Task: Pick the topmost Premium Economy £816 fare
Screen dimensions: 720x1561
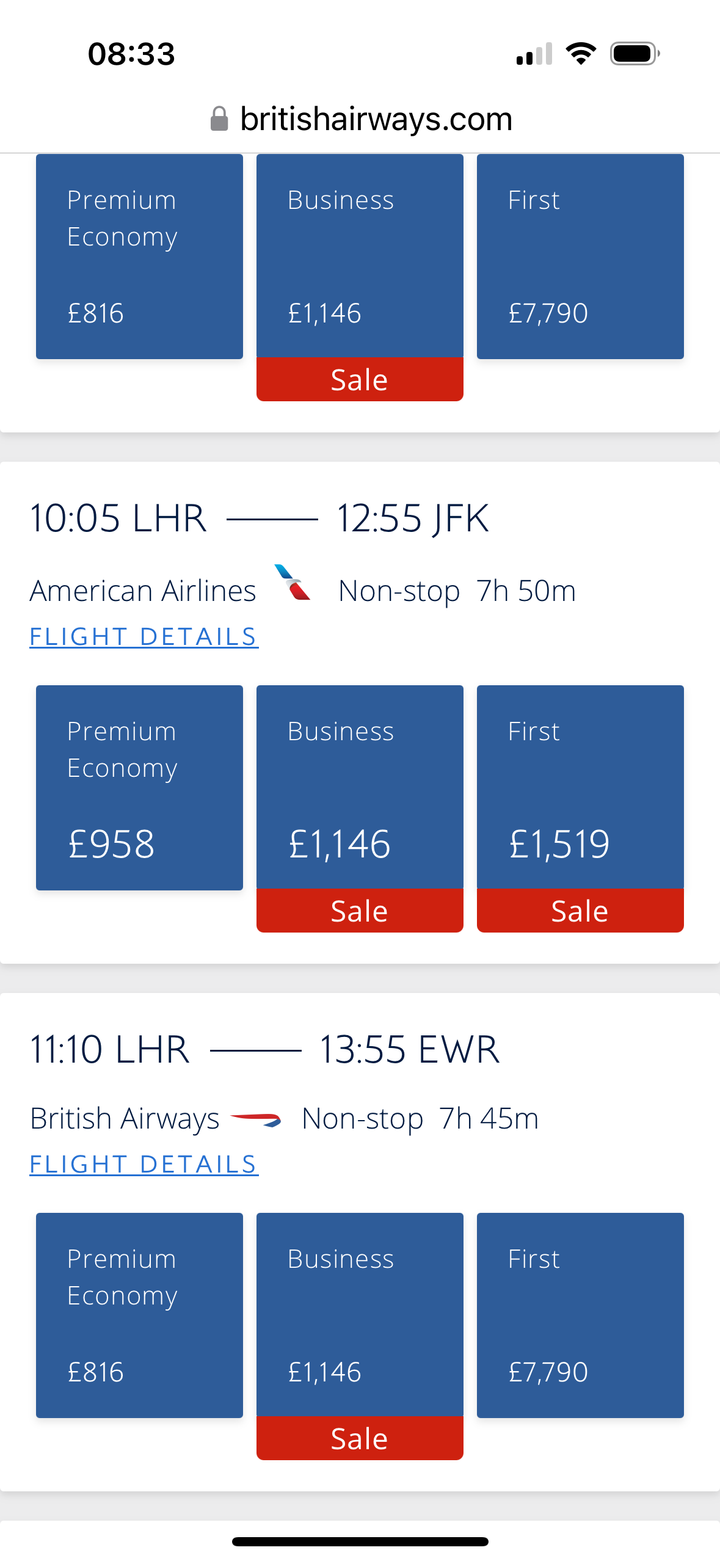Action: tap(139, 257)
